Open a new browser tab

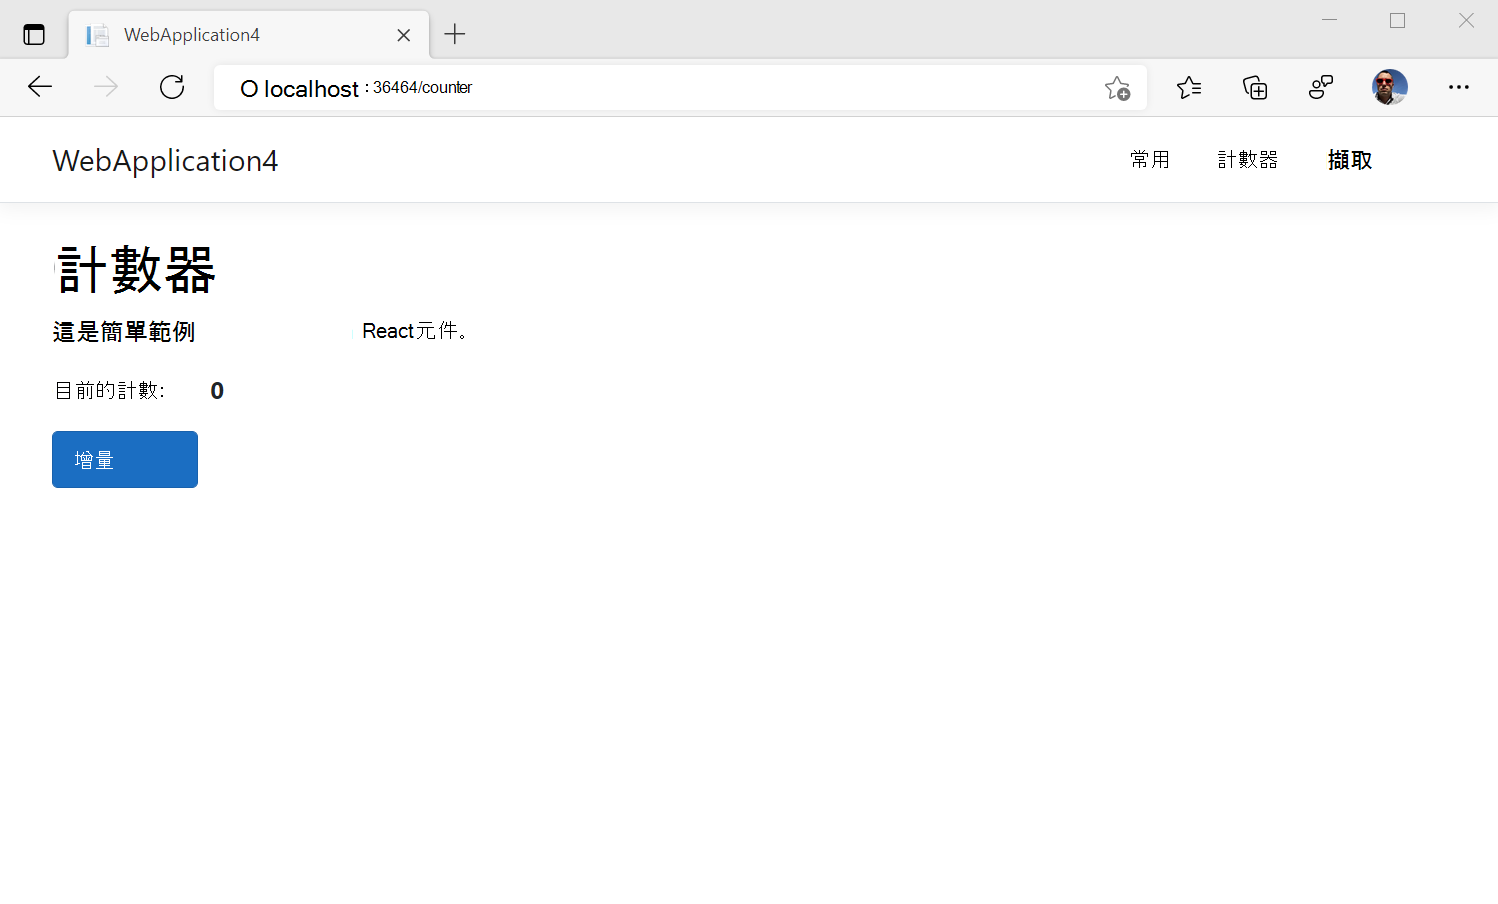pyautogui.click(x=455, y=33)
